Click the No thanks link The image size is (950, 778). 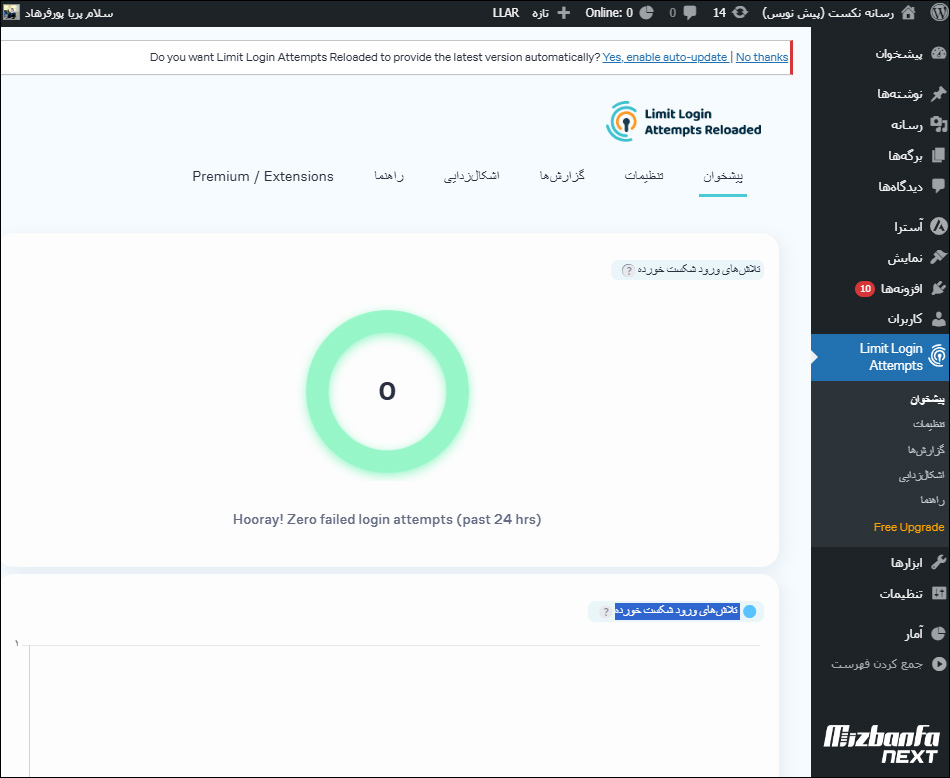point(762,57)
